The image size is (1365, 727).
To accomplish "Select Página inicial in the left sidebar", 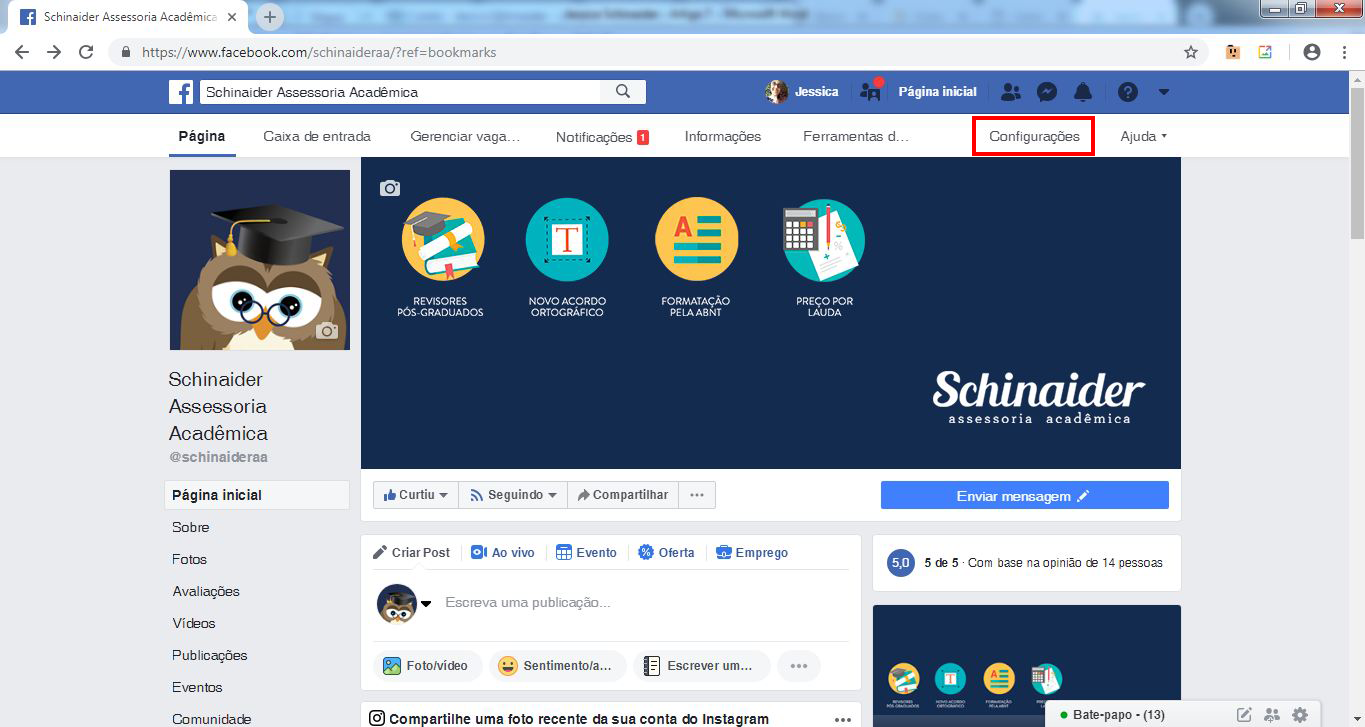I will 257,495.
